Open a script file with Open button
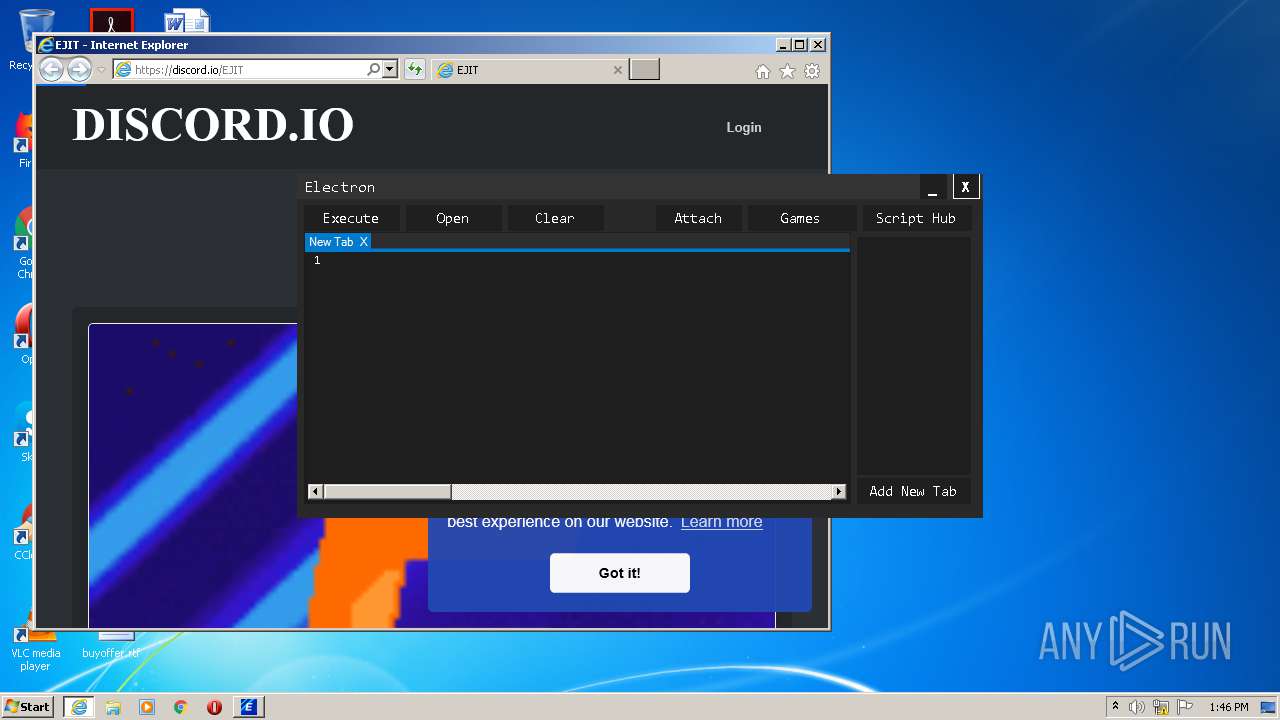The image size is (1280, 720). [453, 218]
